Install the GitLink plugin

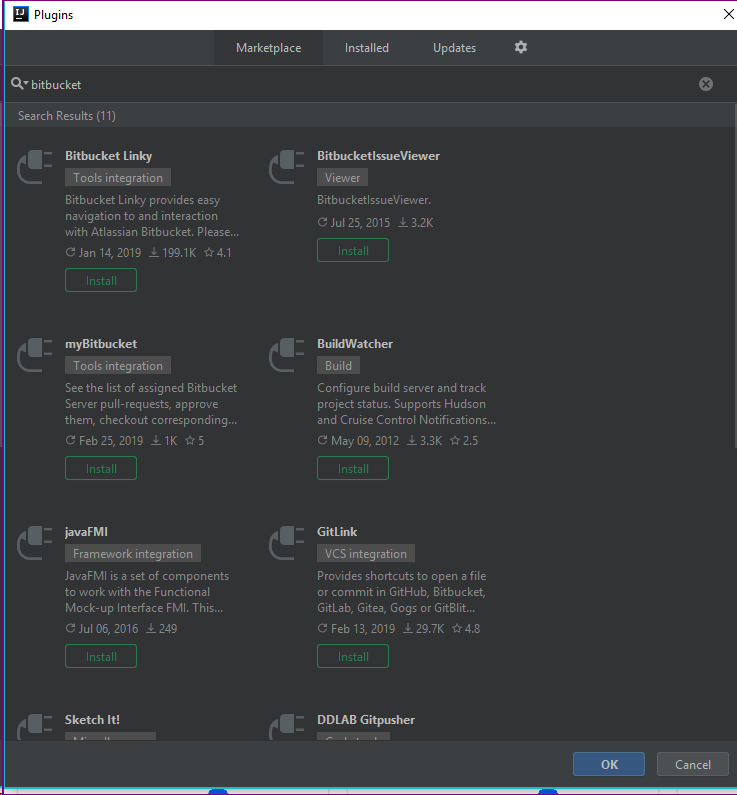353,657
